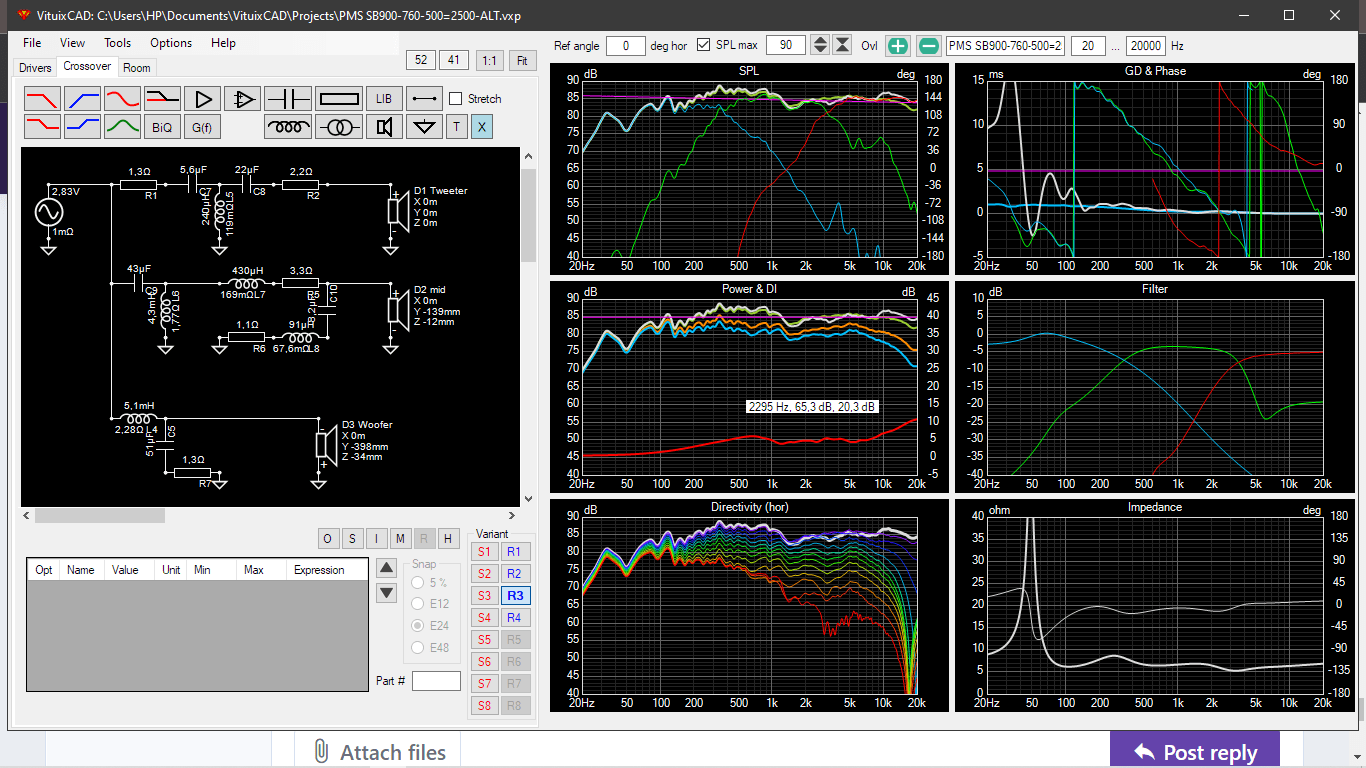The width and height of the screenshot is (1366, 768).
Task: Click the T toggle button
Action: click(456, 127)
